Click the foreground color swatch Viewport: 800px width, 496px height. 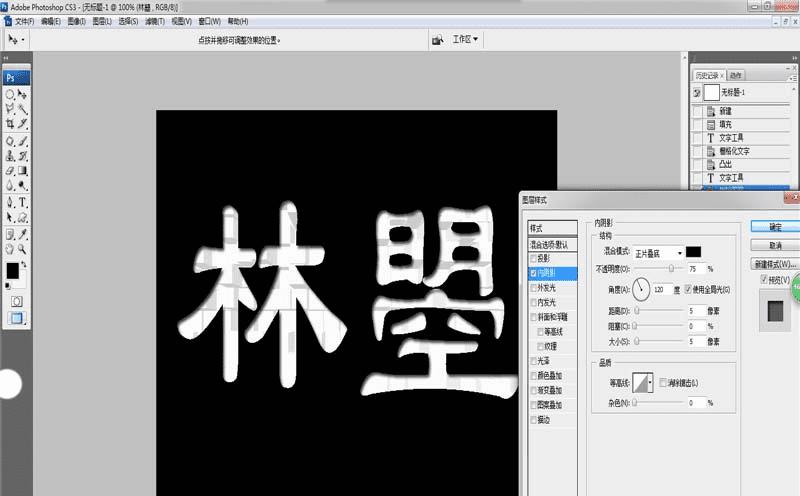[x=12, y=271]
